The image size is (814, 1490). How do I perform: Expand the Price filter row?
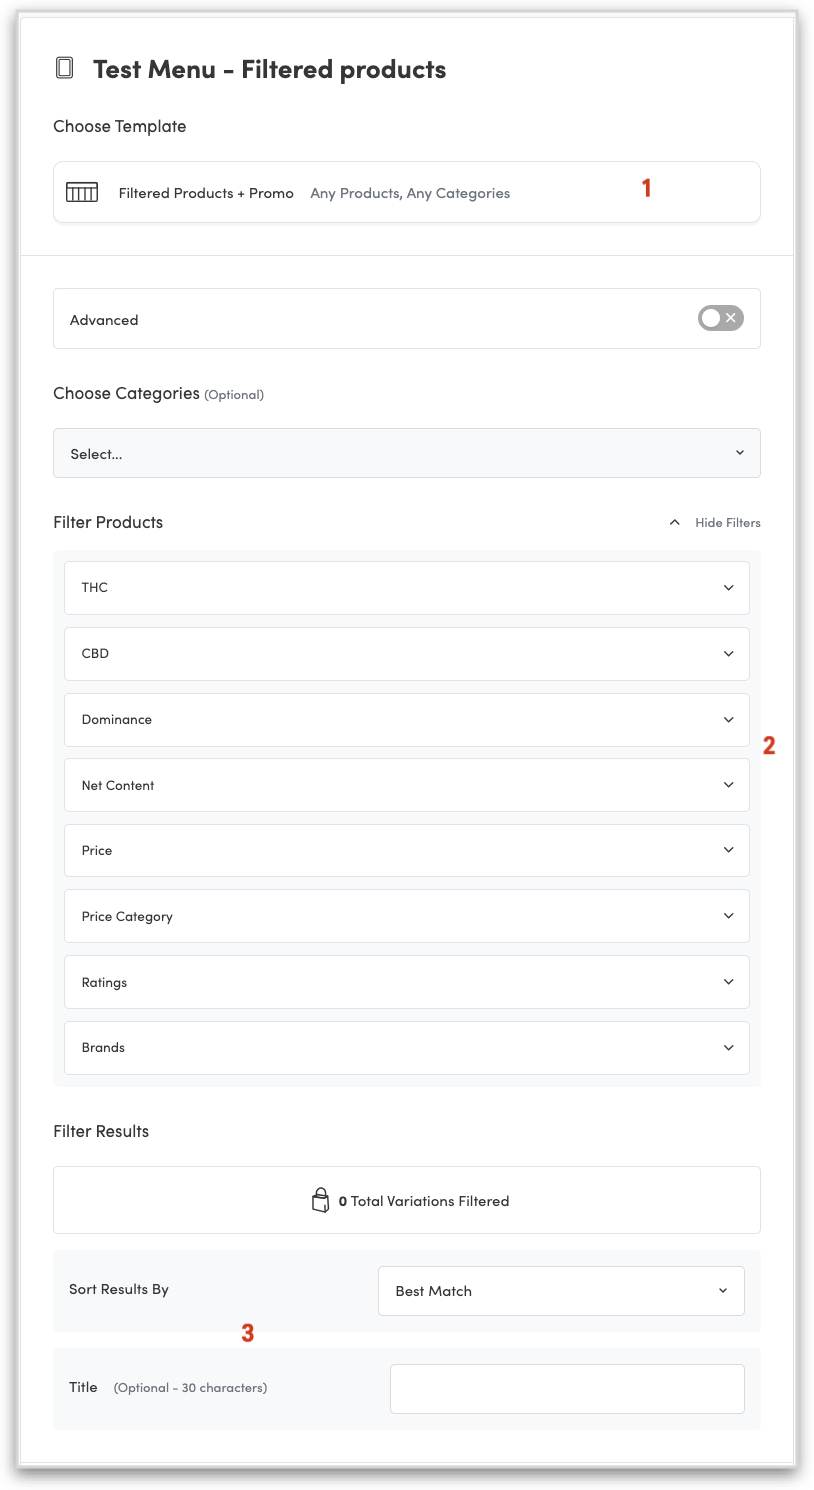406,851
